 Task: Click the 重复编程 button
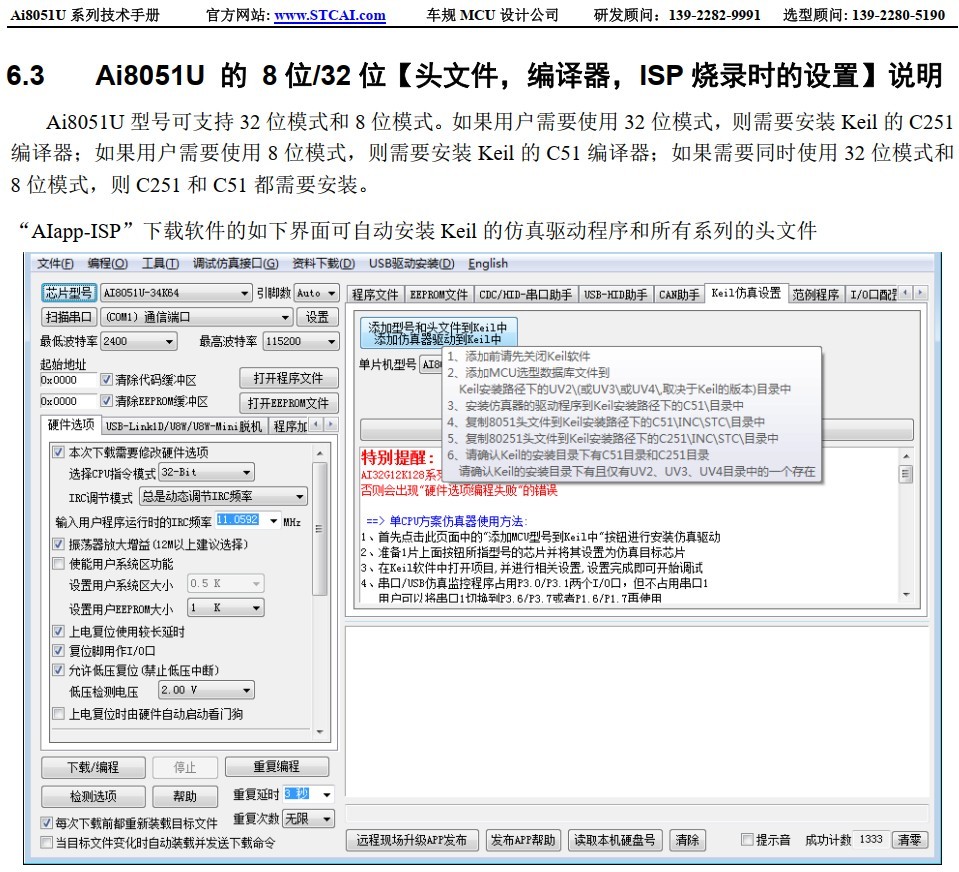pos(277,767)
